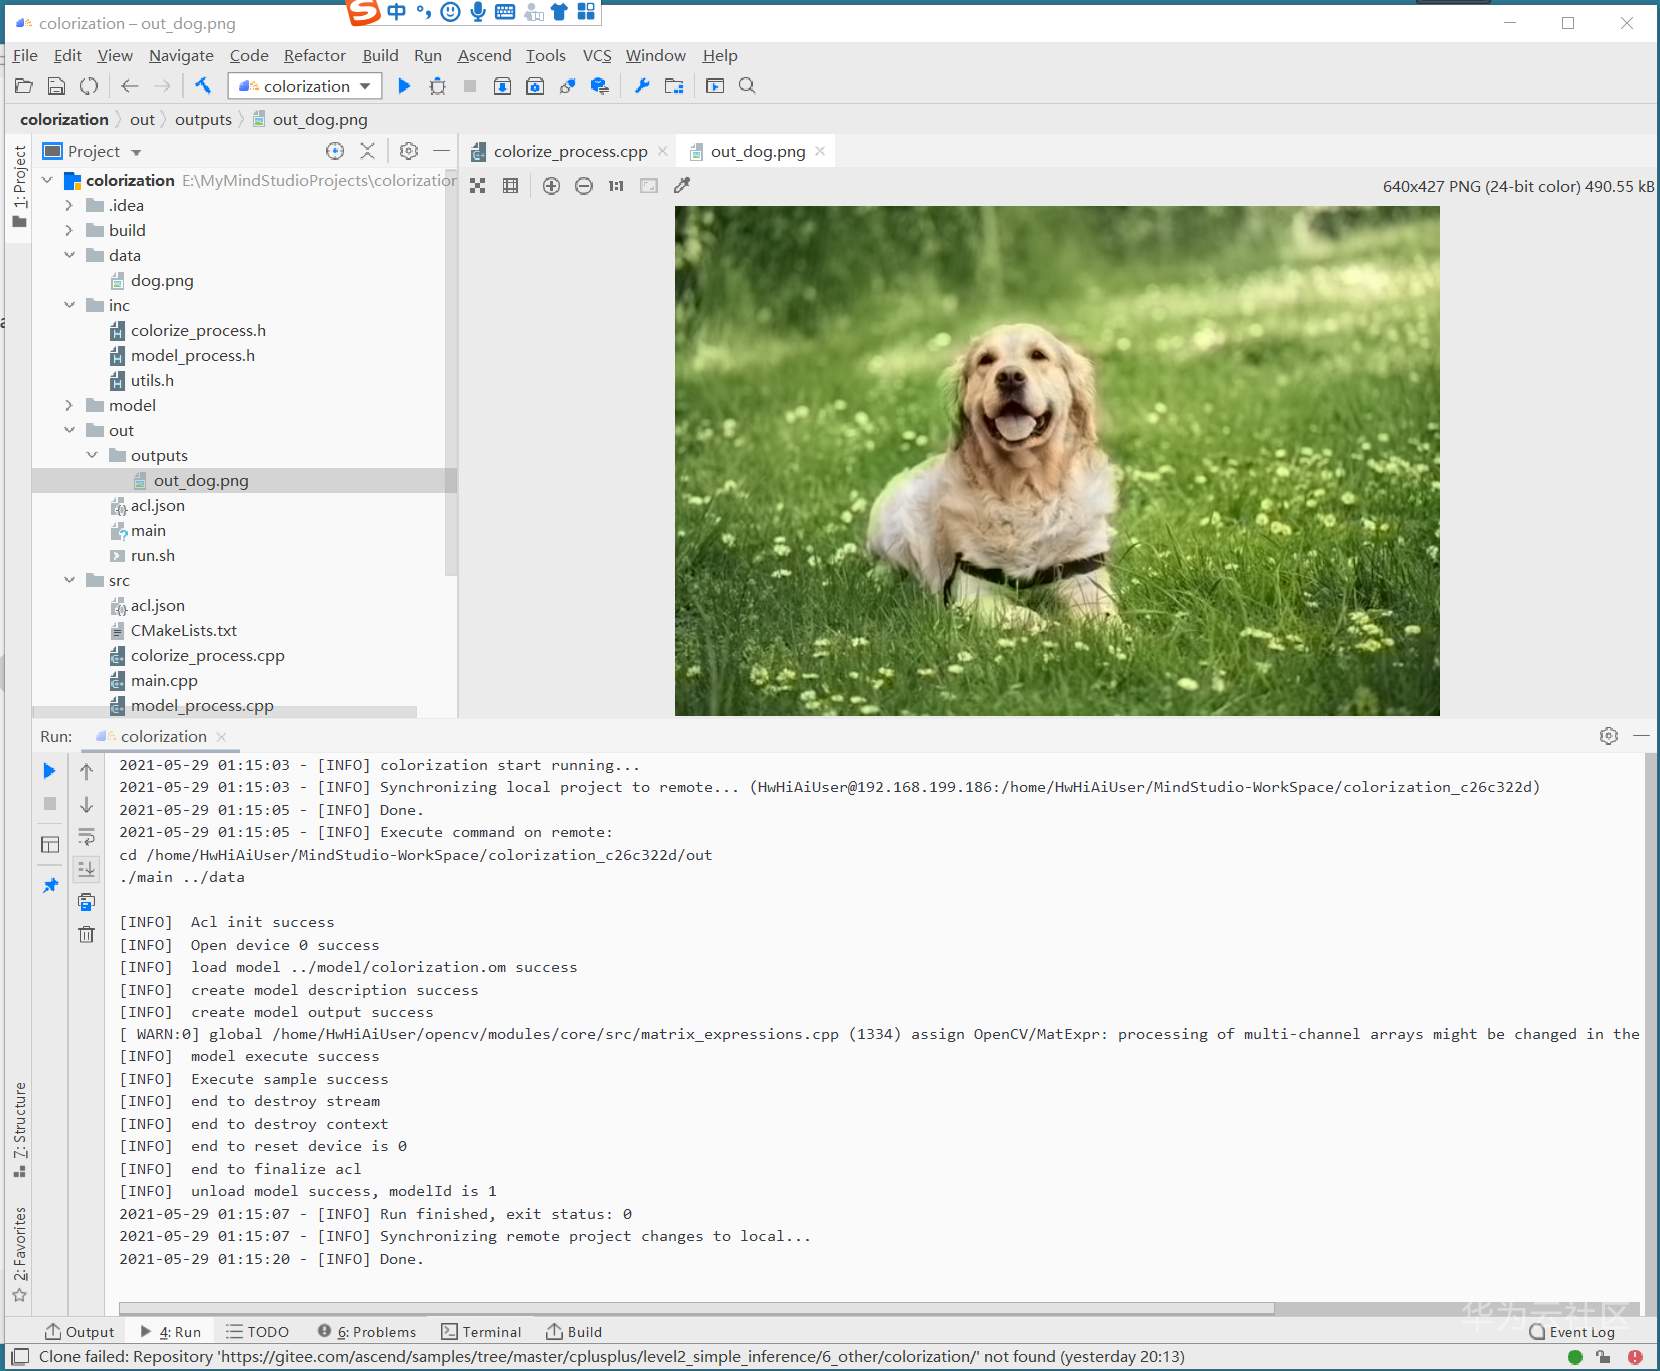
Task: Zoom in on the image
Action: click(x=551, y=186)
